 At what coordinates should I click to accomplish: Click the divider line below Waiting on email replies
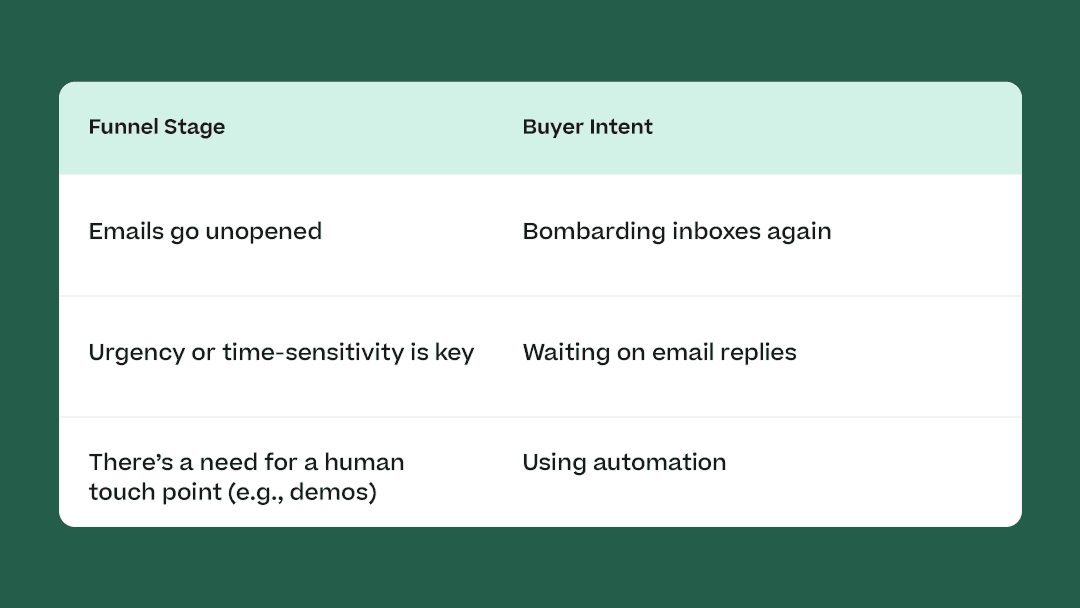[541, 417]
